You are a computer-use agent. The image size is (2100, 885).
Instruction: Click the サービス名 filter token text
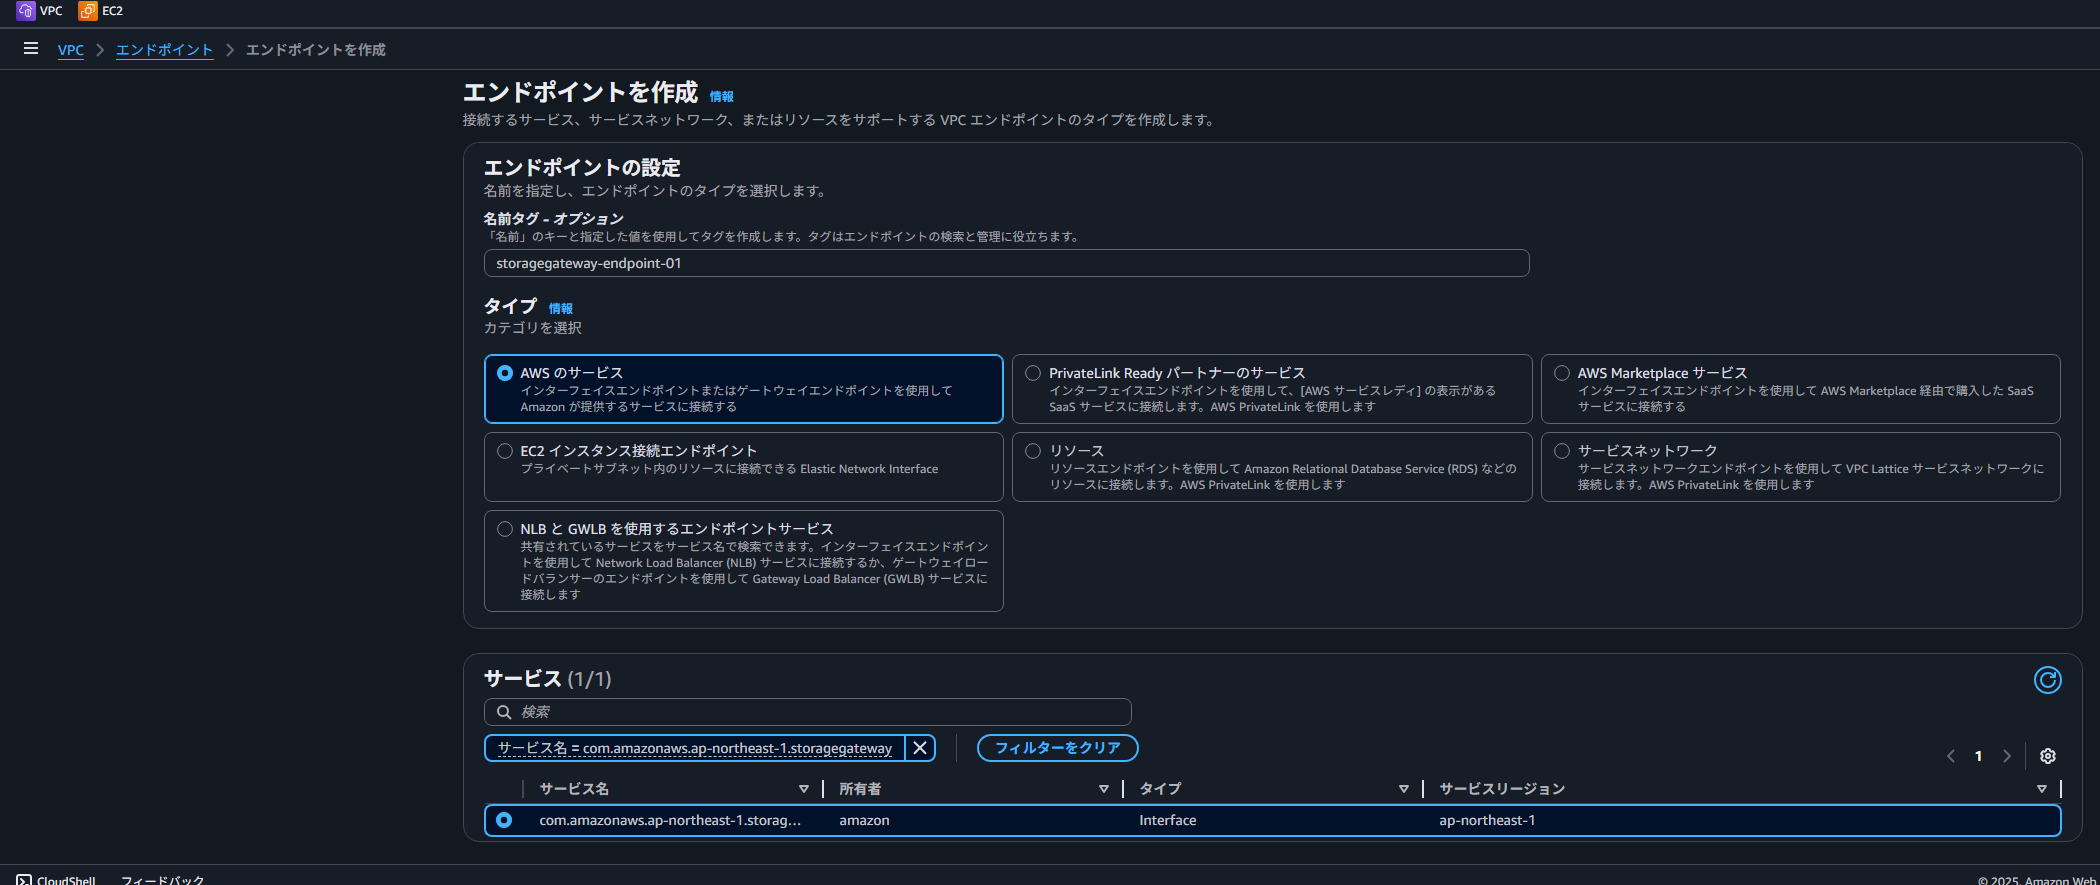click(694, 748)
